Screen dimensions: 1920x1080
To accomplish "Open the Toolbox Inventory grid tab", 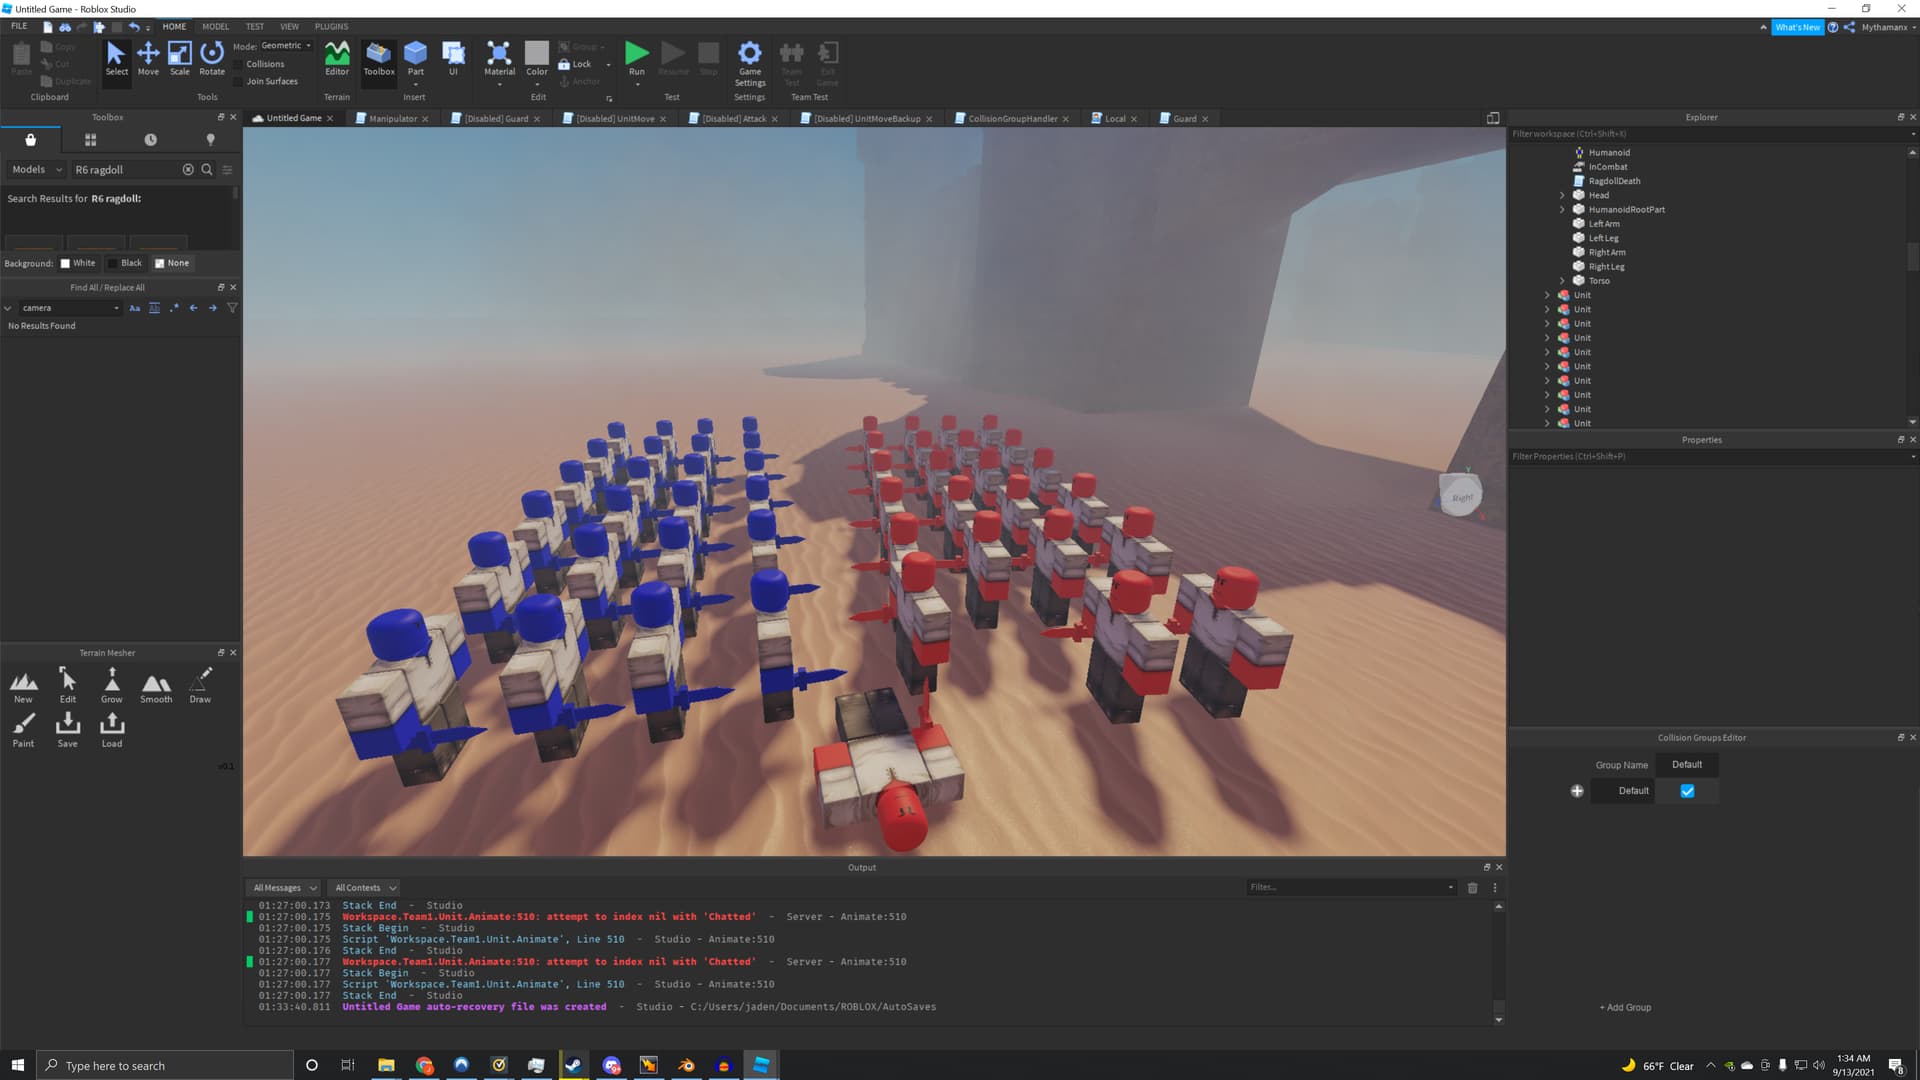I will (90, 140).
